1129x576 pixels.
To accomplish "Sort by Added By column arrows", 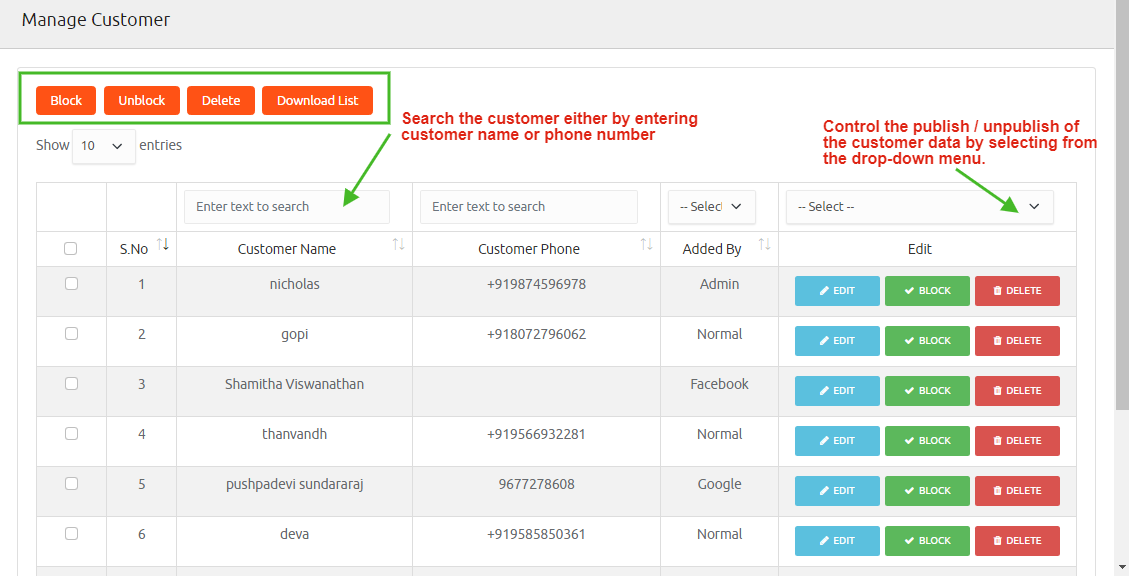I will [764, 245].
